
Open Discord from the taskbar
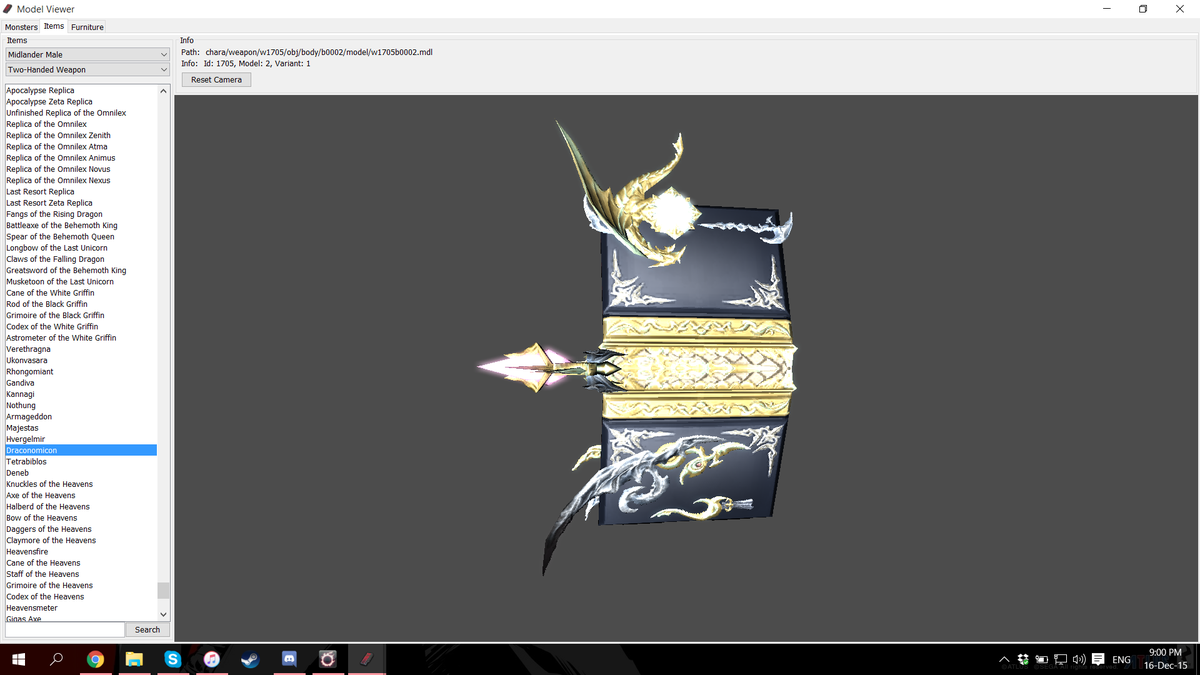(x=289, y=659)
